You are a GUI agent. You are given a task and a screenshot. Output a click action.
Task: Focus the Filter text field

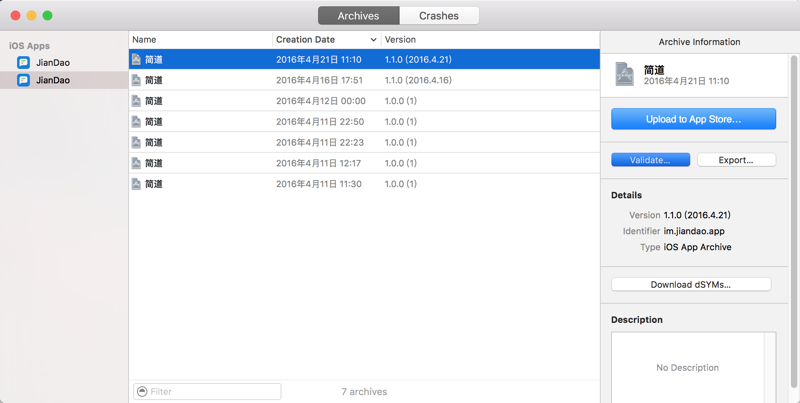[207, 391]
